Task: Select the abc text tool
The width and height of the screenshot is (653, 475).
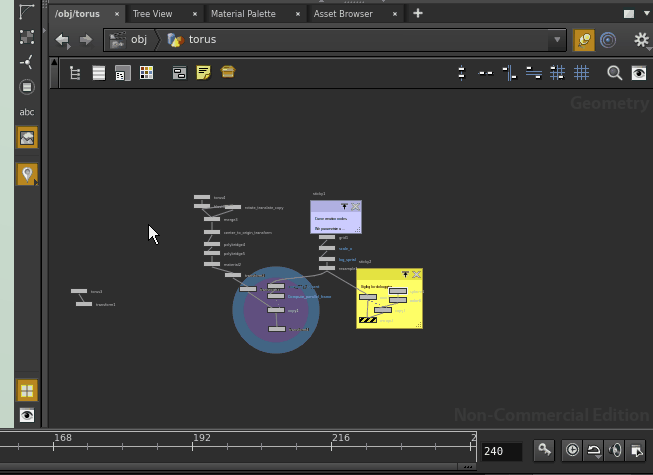Action: pyautogui.click(x=27, y=112)
